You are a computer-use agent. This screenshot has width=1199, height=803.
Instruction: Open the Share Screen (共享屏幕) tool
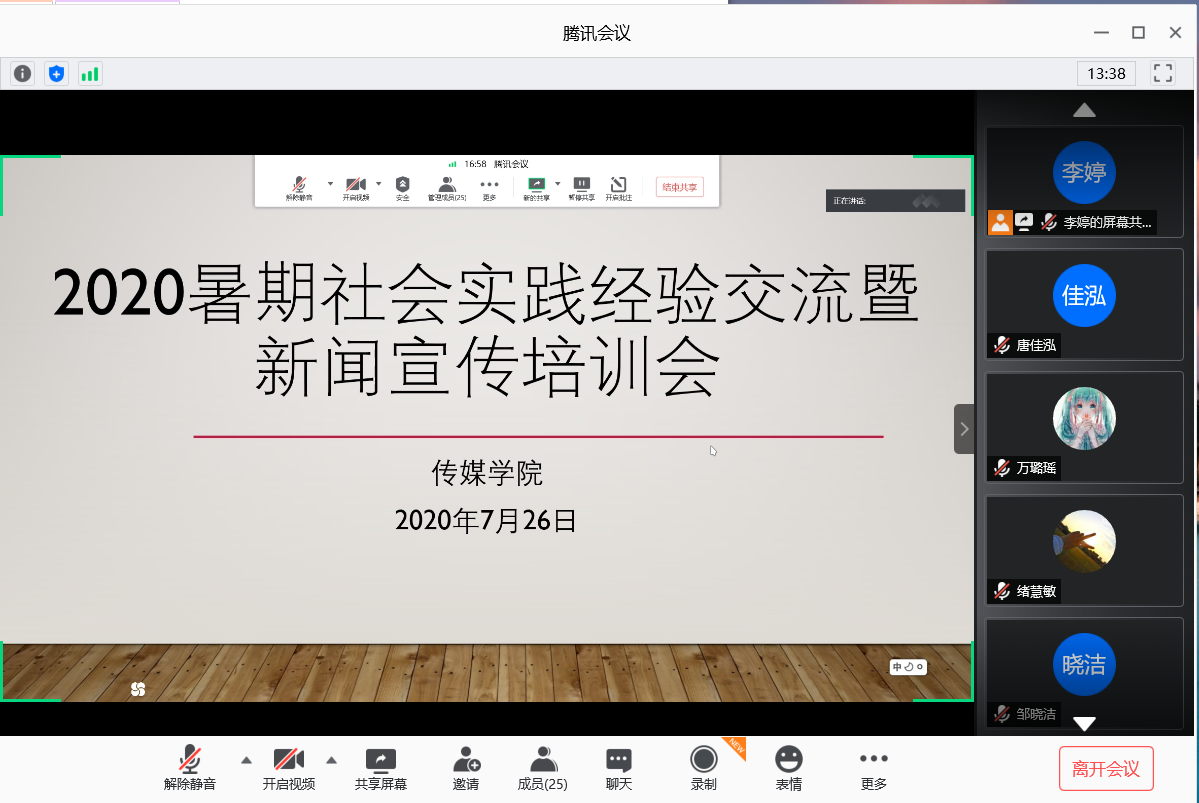click(x=381, y=768)
